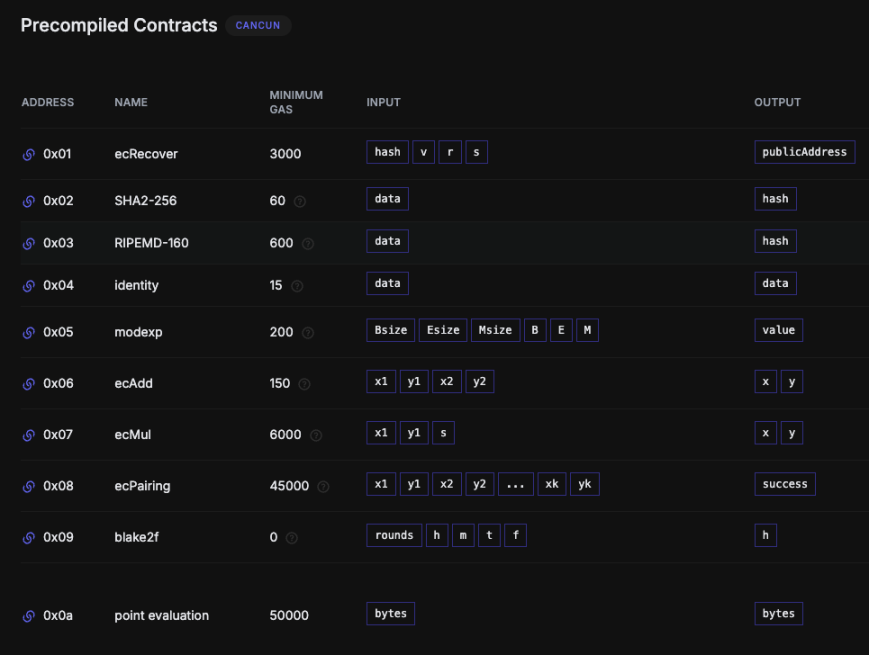
Task: Click the link icon for 0x0a point evaluation
Action: (x=29, y=616)
